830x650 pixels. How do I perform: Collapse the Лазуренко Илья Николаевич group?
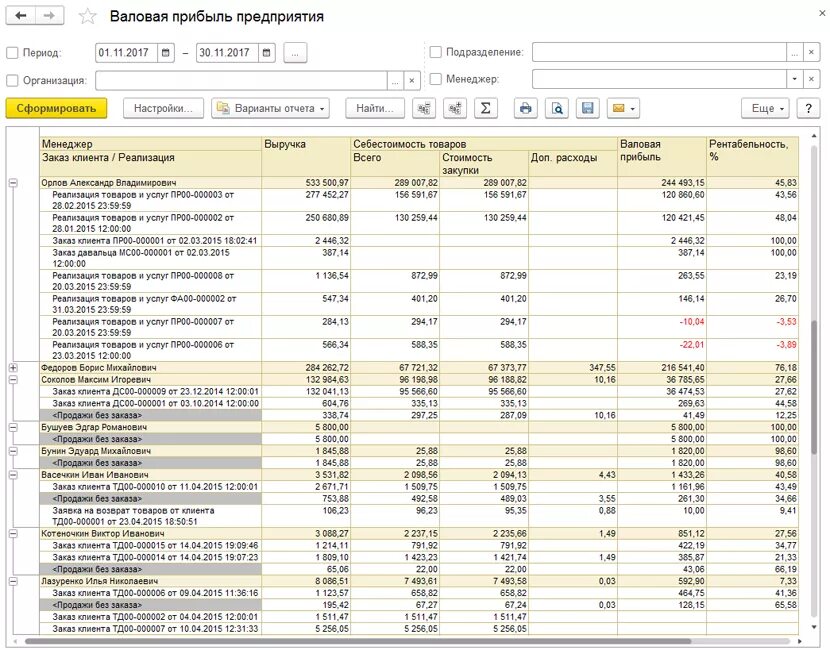(x=13, y=581)
